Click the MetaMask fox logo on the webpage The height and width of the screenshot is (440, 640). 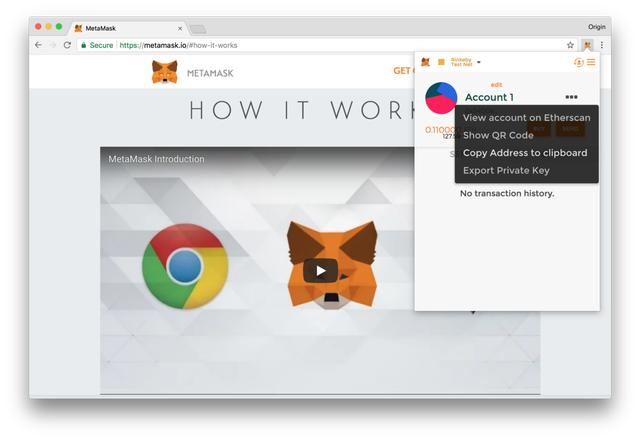[164, 72]
